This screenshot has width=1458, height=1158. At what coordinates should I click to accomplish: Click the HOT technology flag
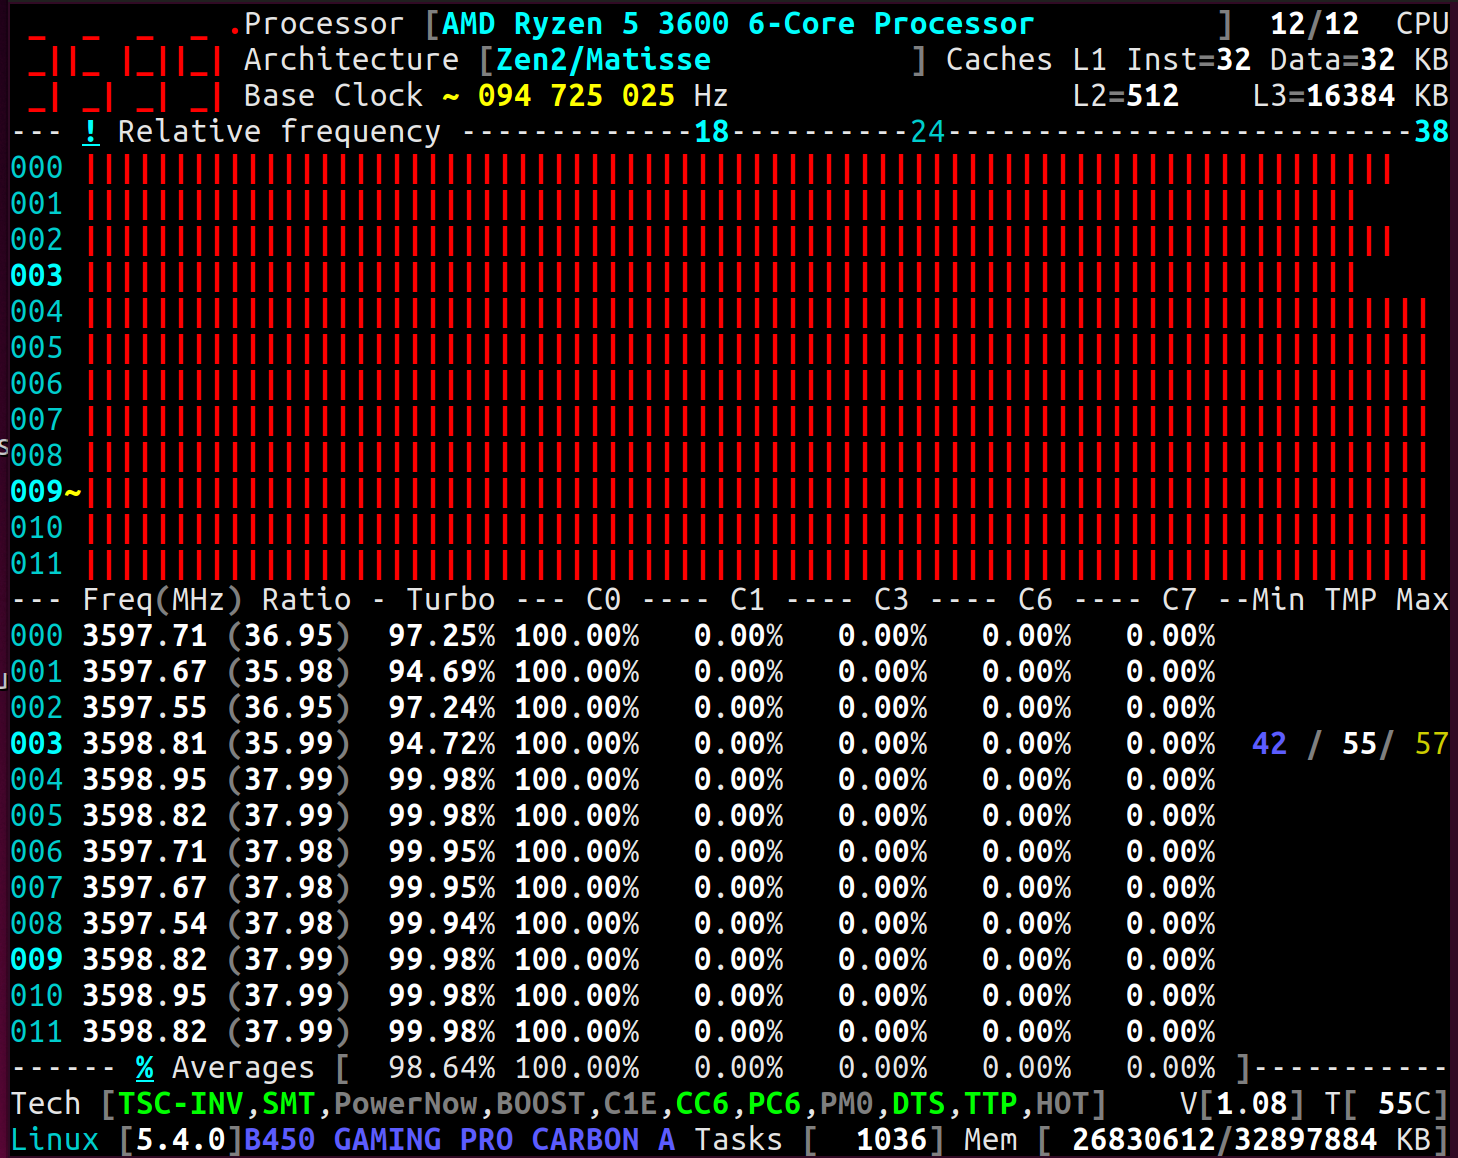1063,1104
